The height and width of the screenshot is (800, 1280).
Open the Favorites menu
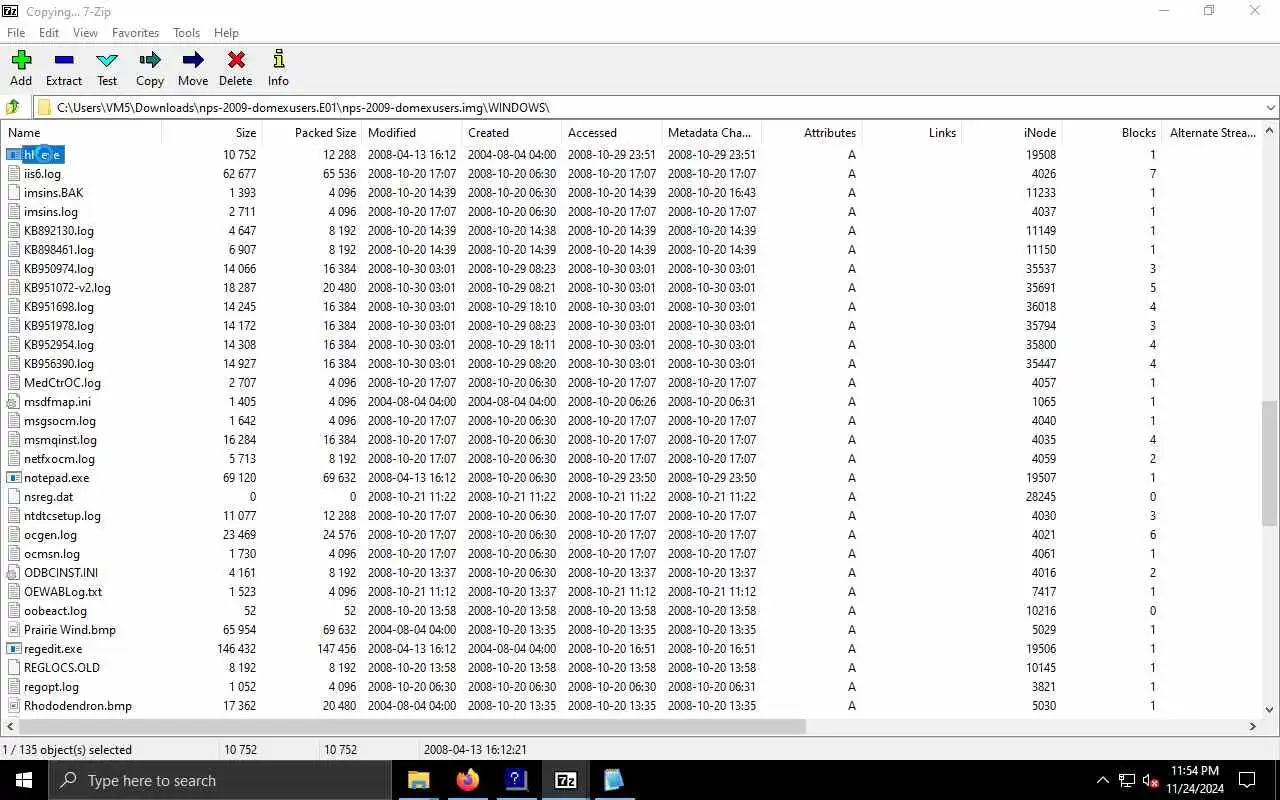coord(135,33)
